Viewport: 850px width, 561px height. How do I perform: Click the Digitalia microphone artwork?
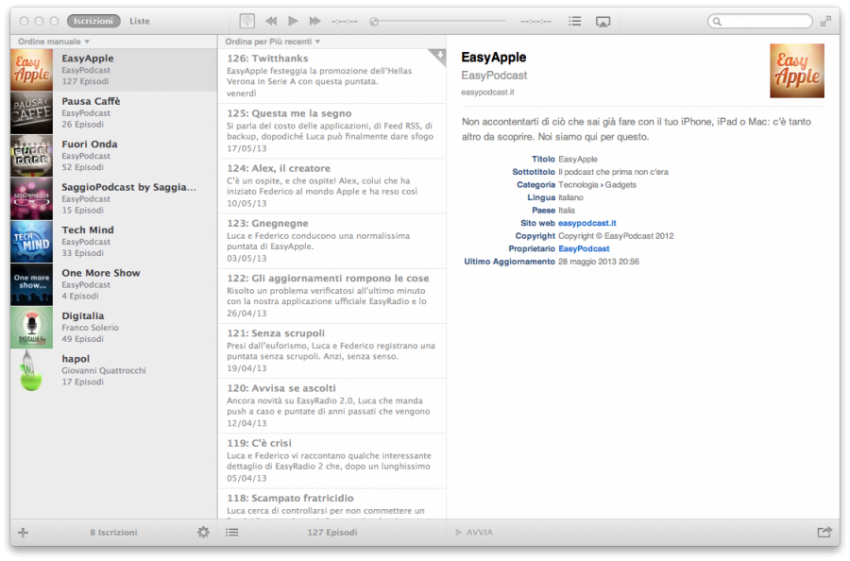coord(31,327)
